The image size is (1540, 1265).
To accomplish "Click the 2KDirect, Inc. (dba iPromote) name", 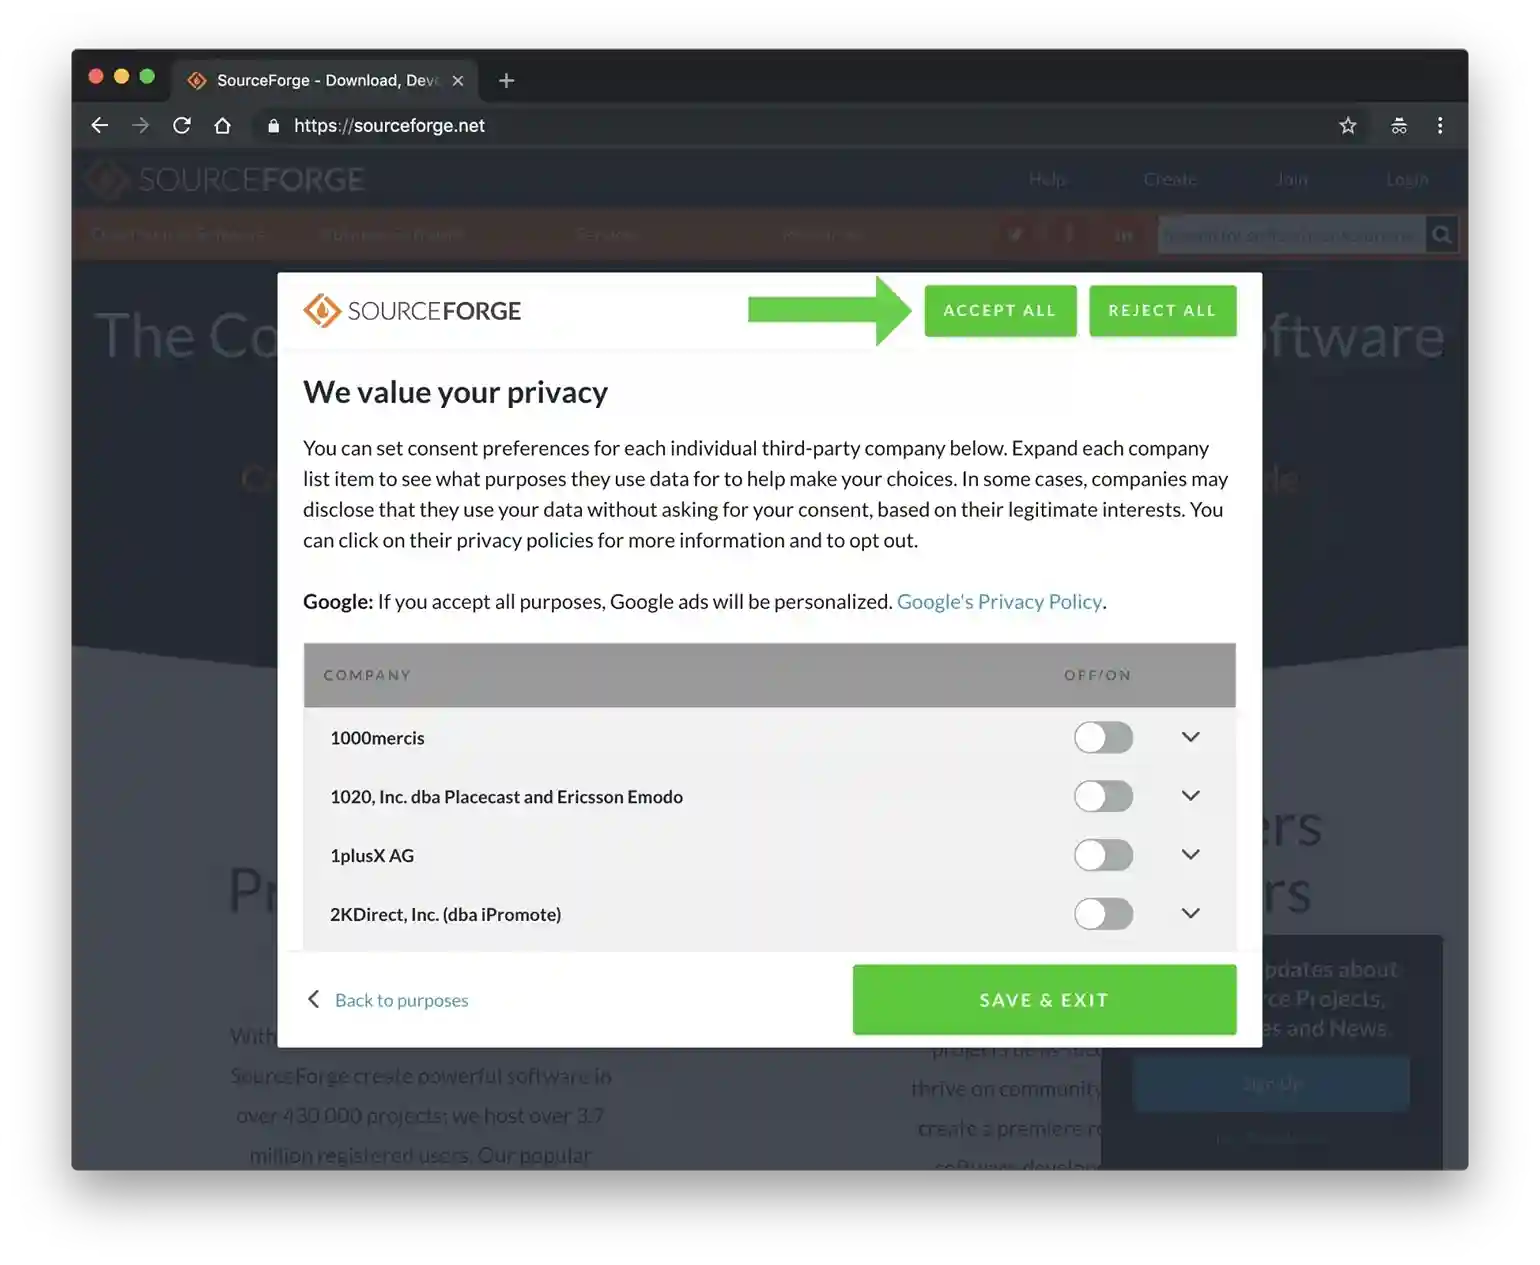I will [x=445, y=914].
